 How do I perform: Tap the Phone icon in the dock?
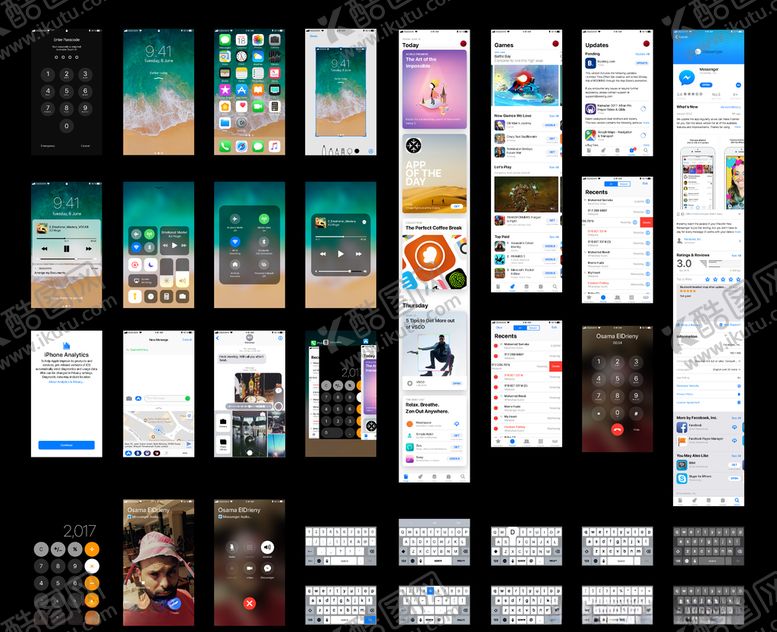(x=225, y=146)
